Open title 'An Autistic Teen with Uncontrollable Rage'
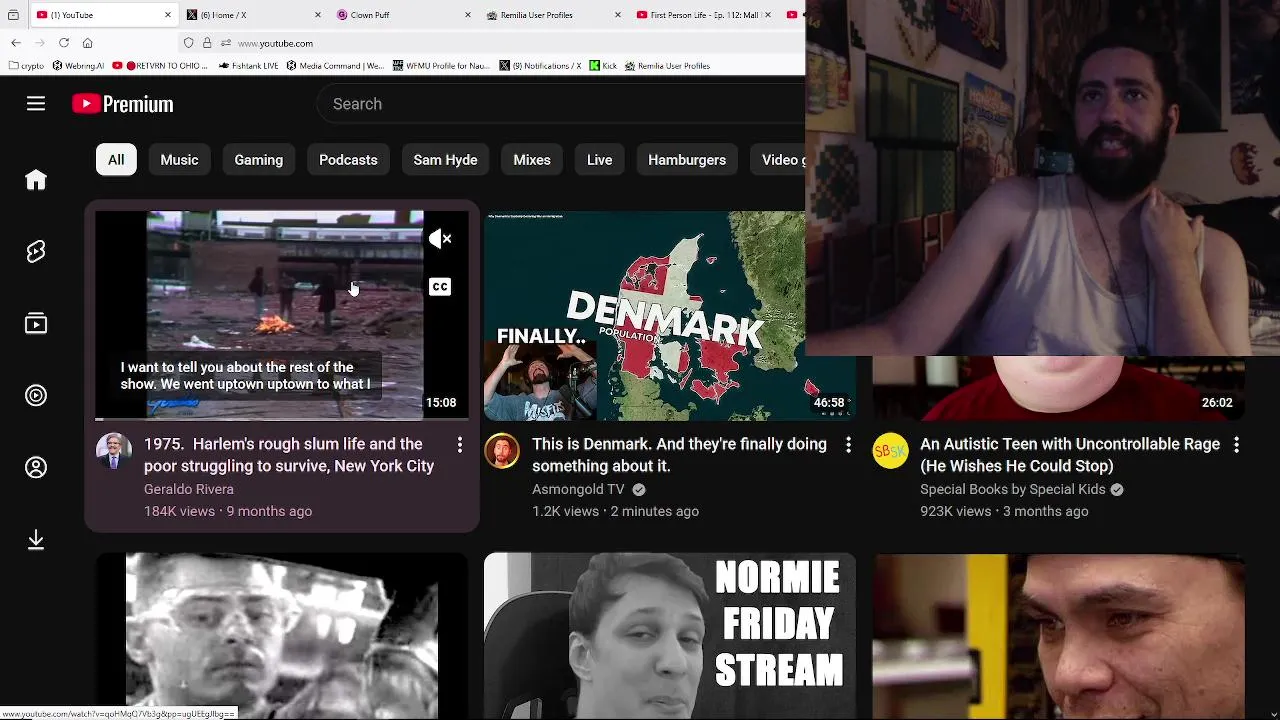The width and height of the screenshot is (1280, 720). [x=1070, y=455]
